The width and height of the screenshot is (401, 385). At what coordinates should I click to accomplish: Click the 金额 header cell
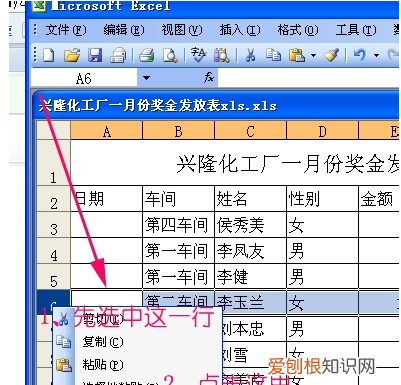tap(379, 199)
